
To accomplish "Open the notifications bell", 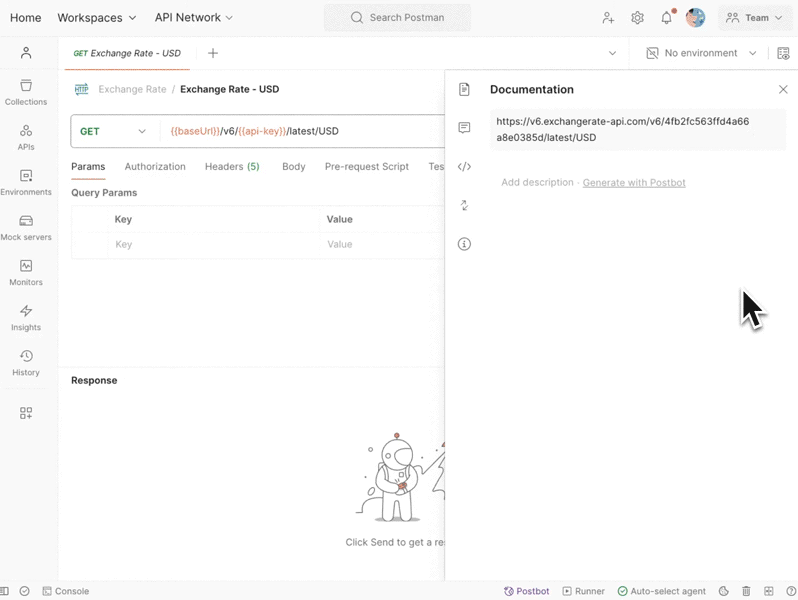I will point(666,18).
